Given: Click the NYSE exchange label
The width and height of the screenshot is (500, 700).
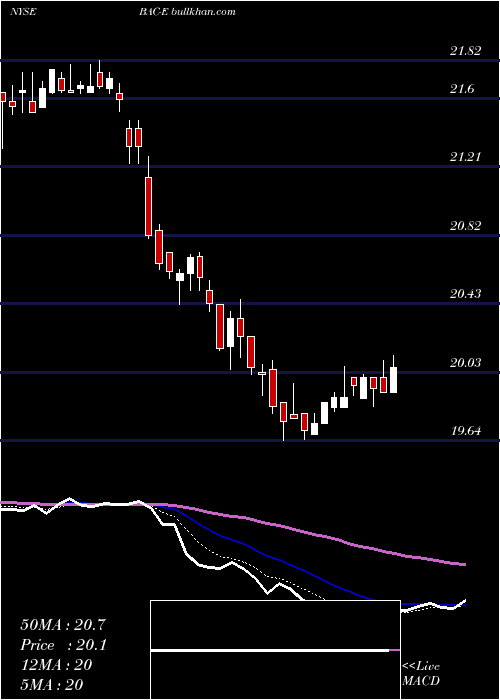Looking at the screenshot, I should click(23, 12).
